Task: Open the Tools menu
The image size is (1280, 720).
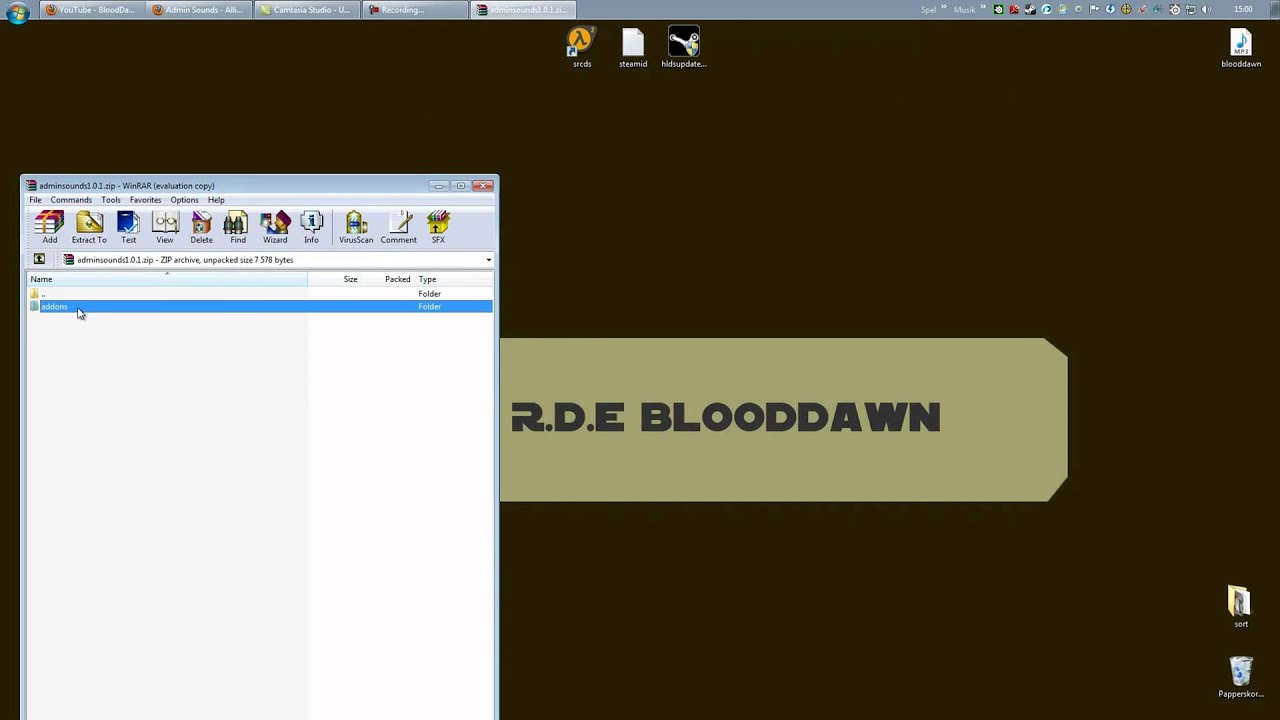Action: pos(110,200)
